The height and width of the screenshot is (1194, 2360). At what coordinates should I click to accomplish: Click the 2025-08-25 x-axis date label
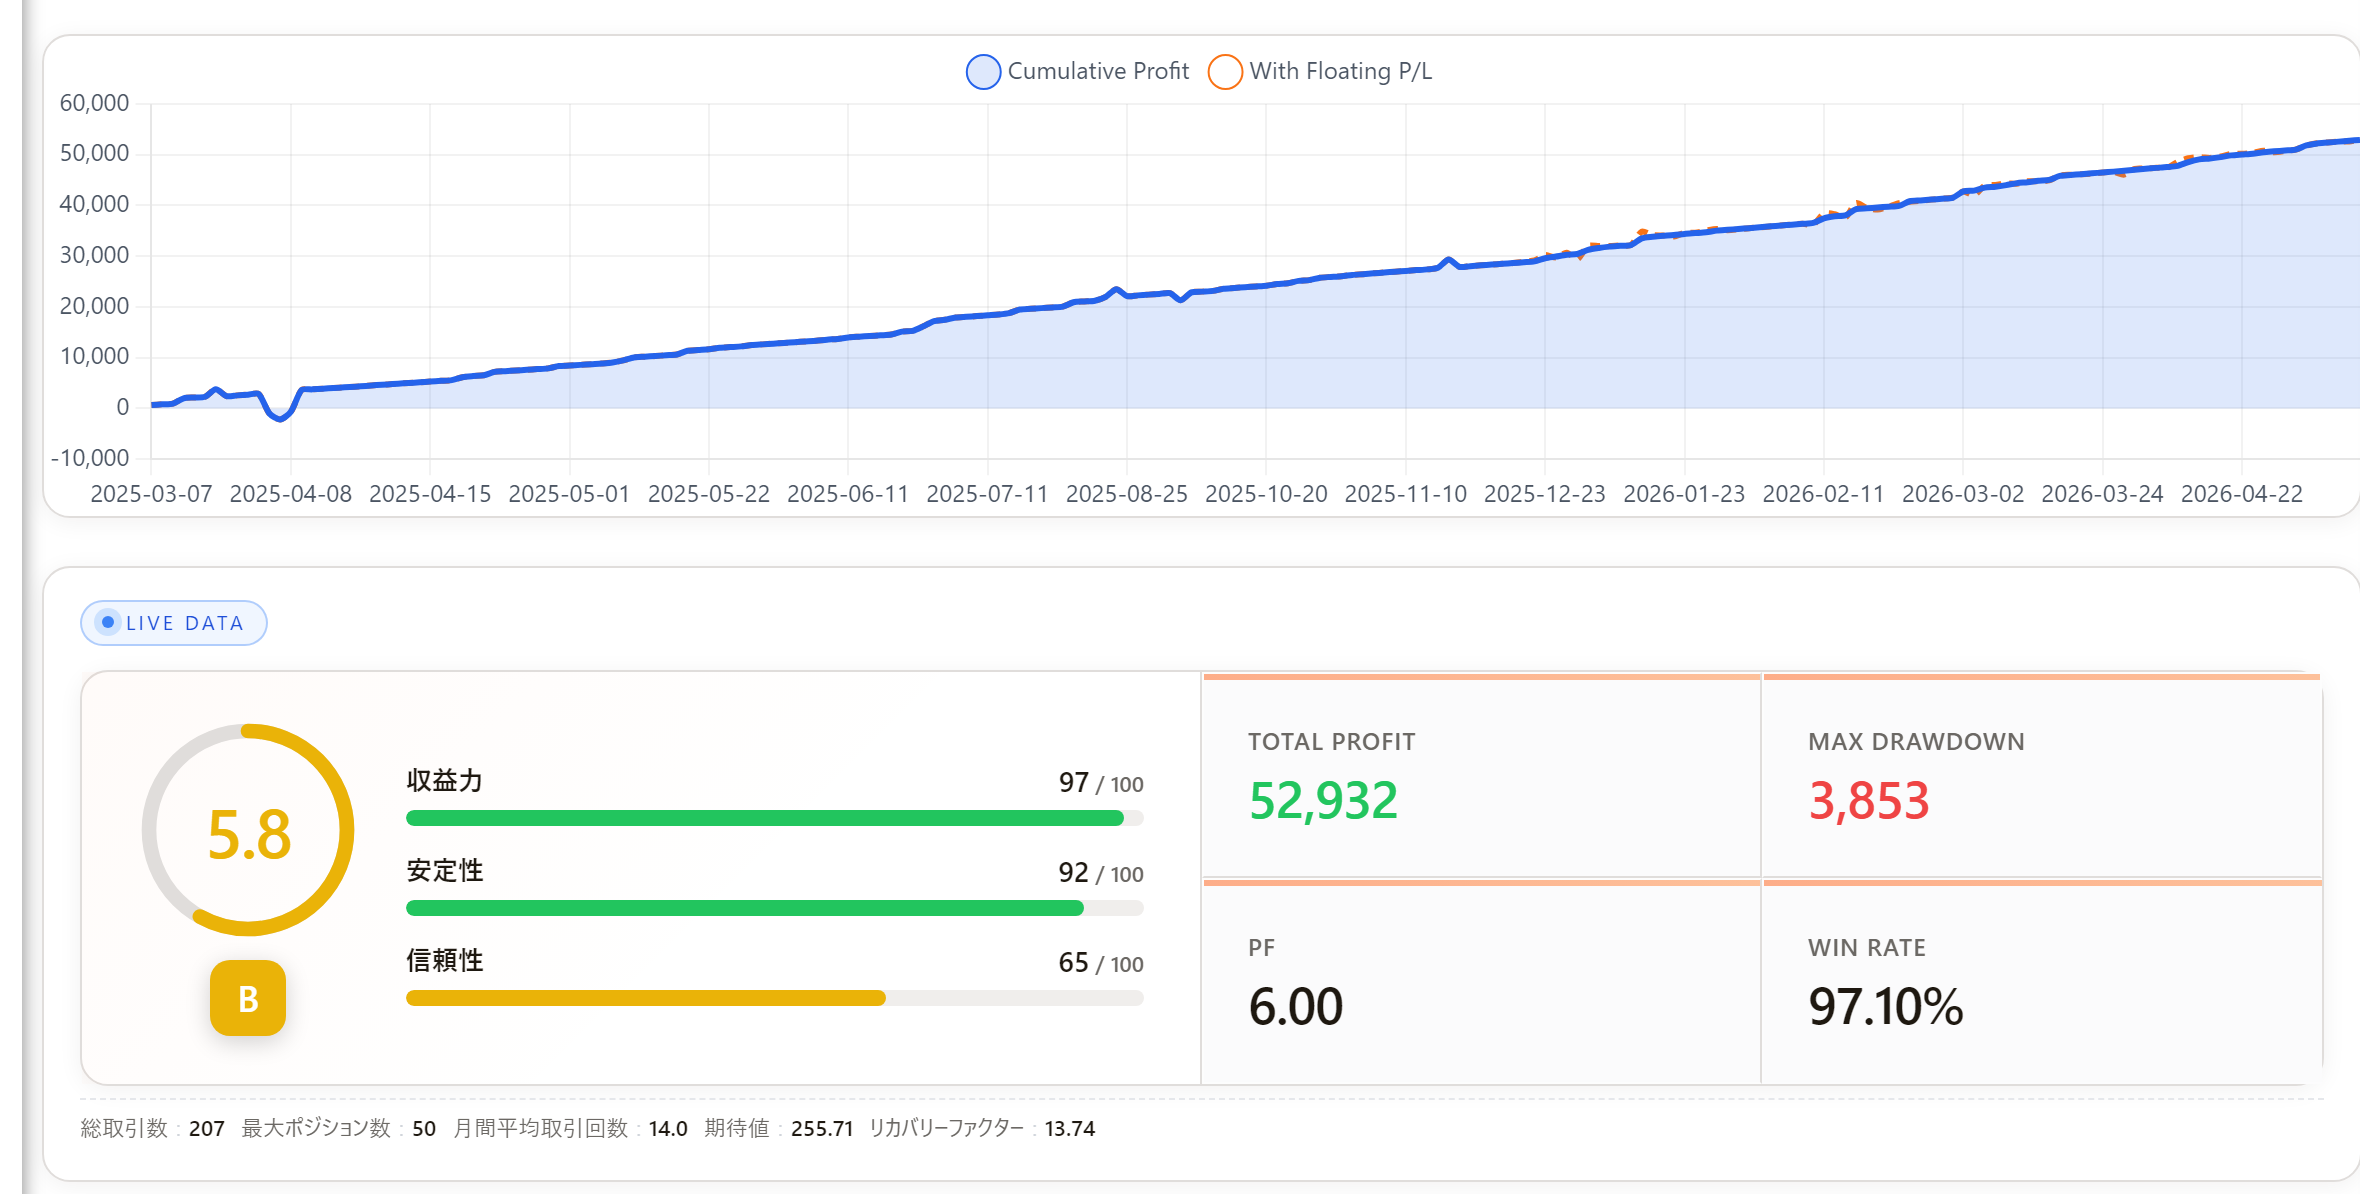click(x=1127, y=494)
